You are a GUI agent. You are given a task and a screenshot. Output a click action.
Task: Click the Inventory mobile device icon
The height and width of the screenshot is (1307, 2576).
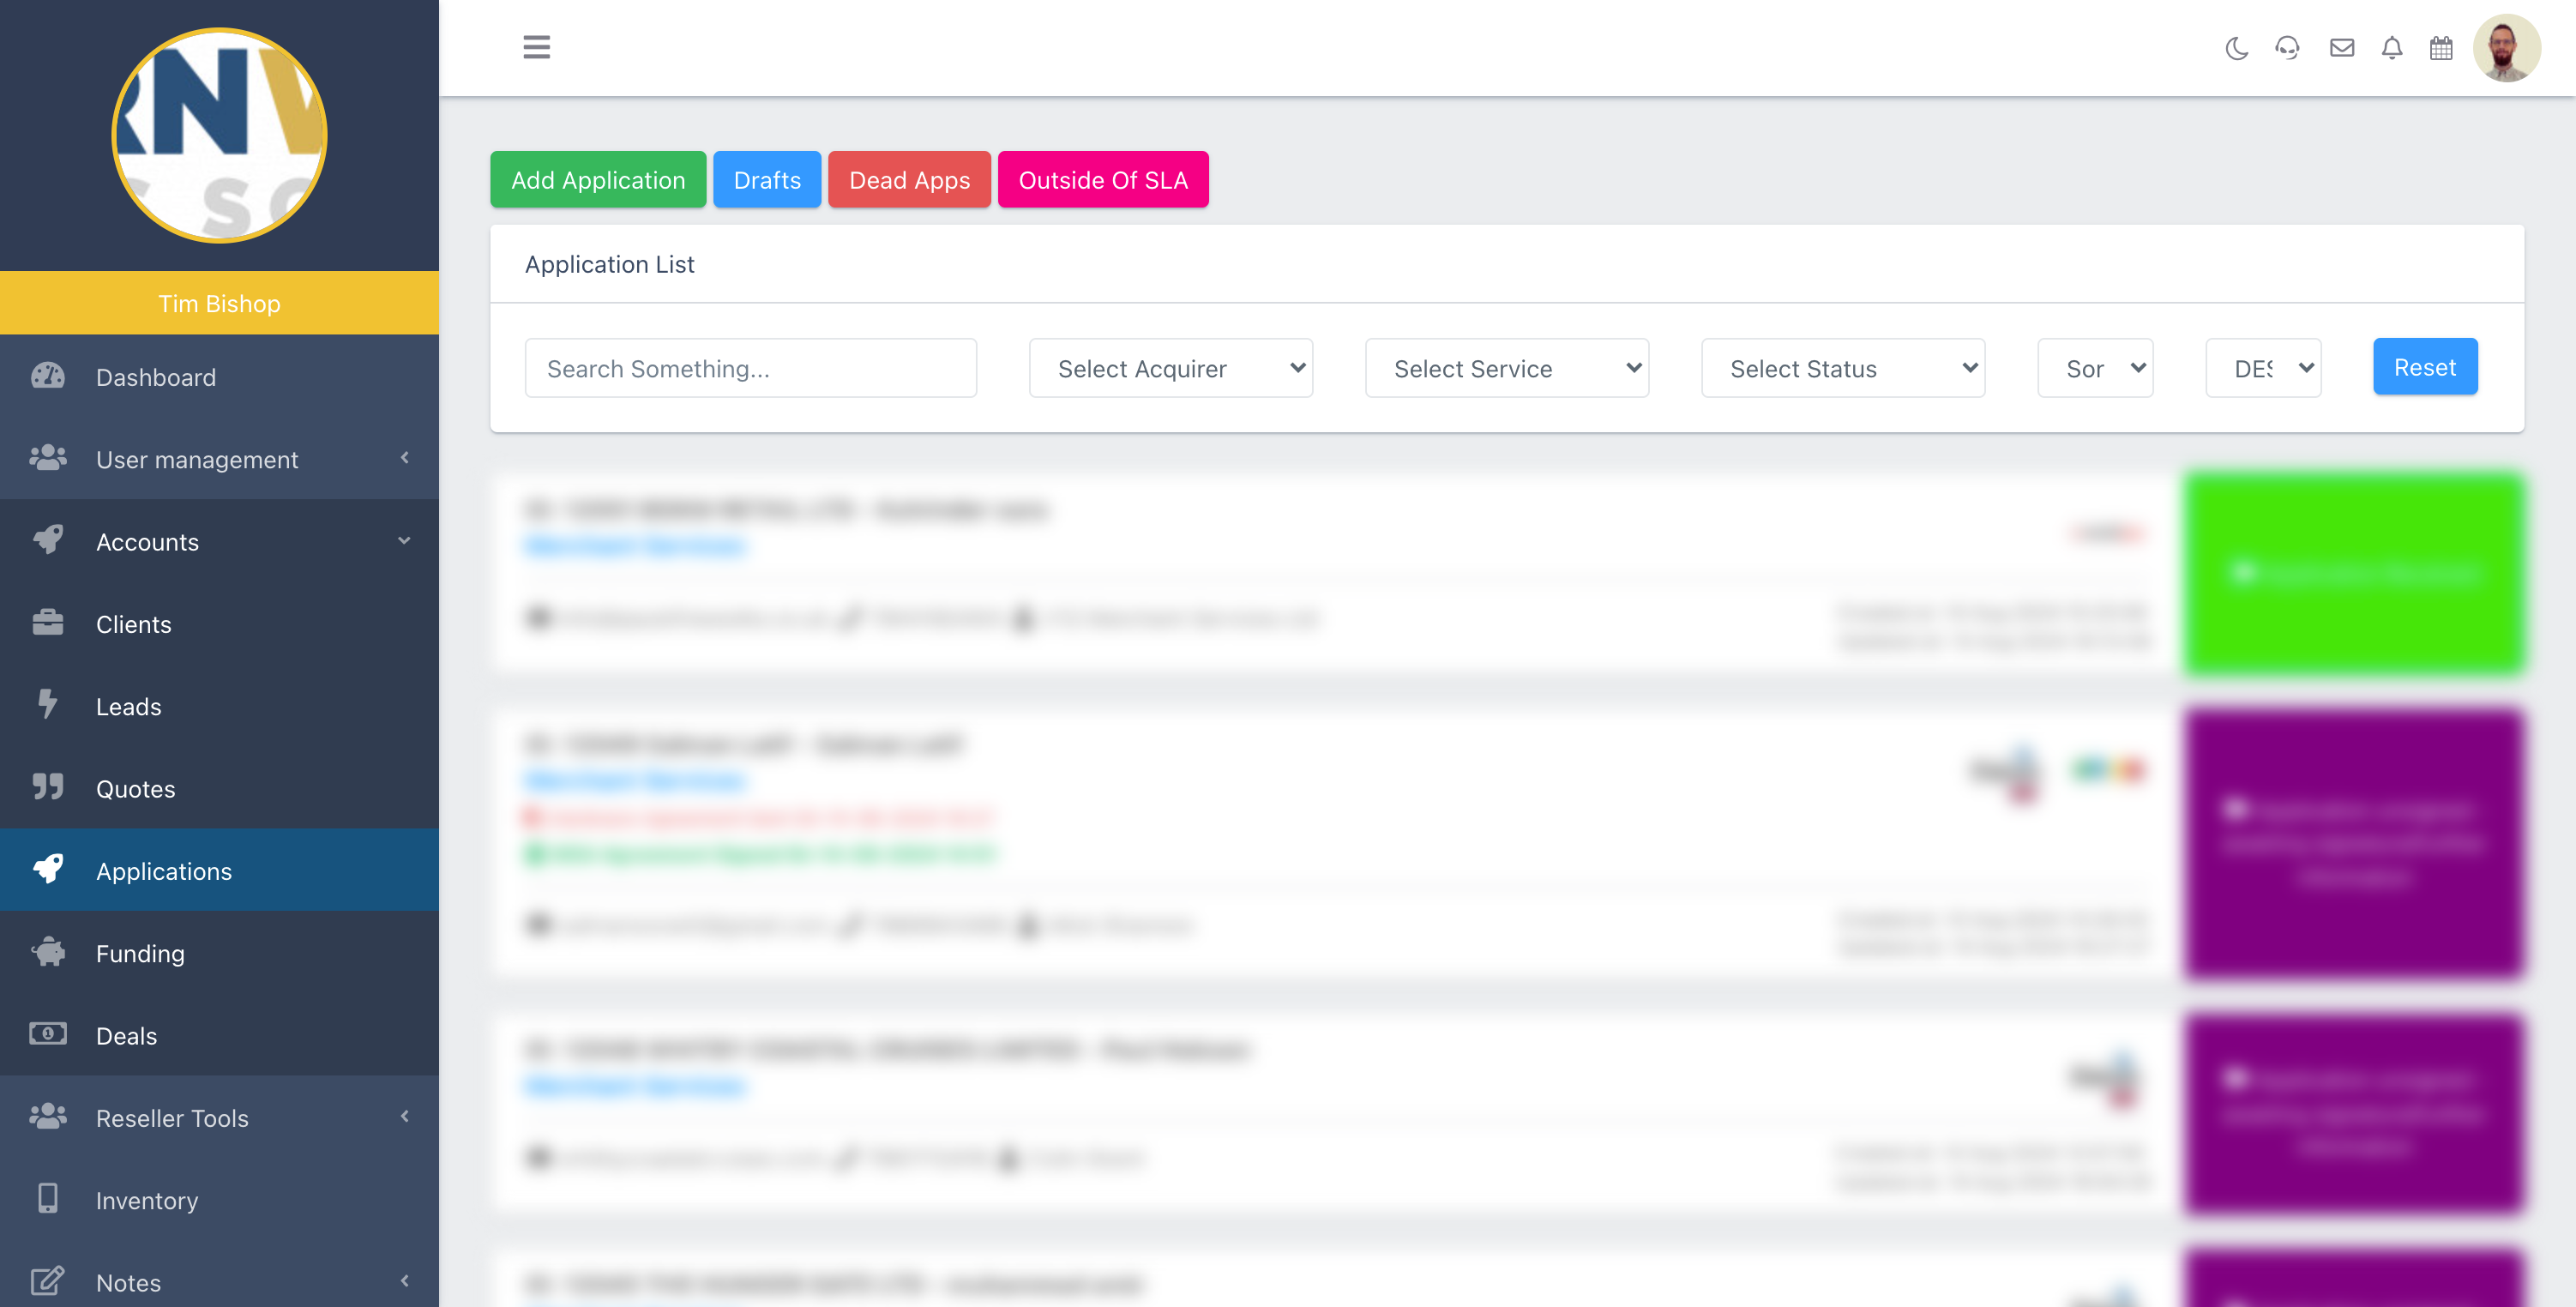47,1199
